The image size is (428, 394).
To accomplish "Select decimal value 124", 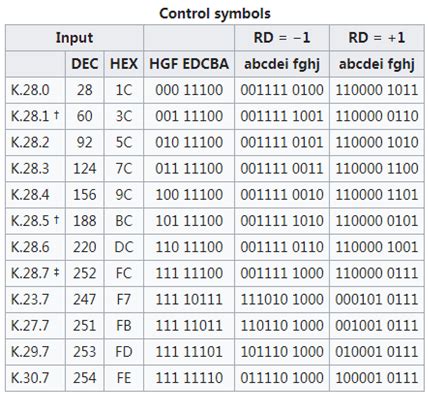I will [85, 168].
